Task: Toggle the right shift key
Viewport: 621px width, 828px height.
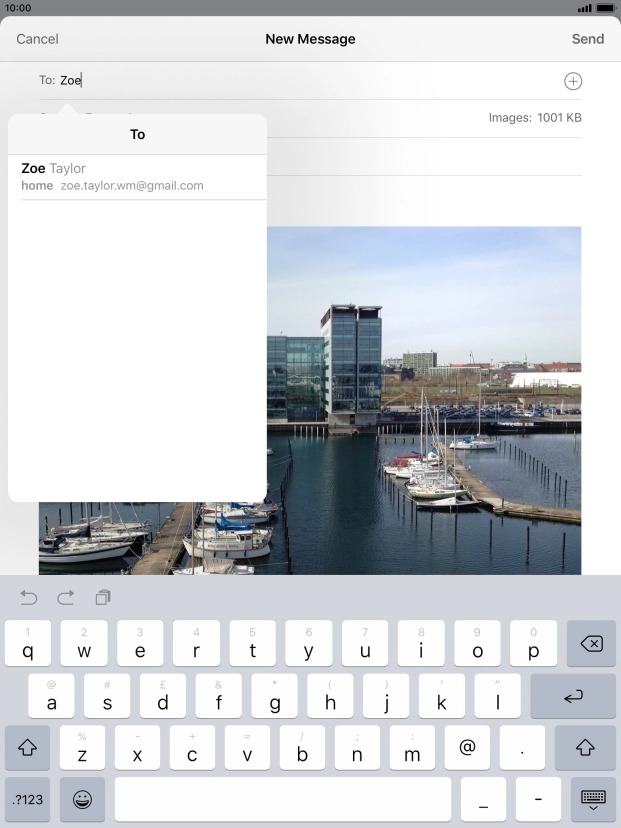Action: [586, 747]
